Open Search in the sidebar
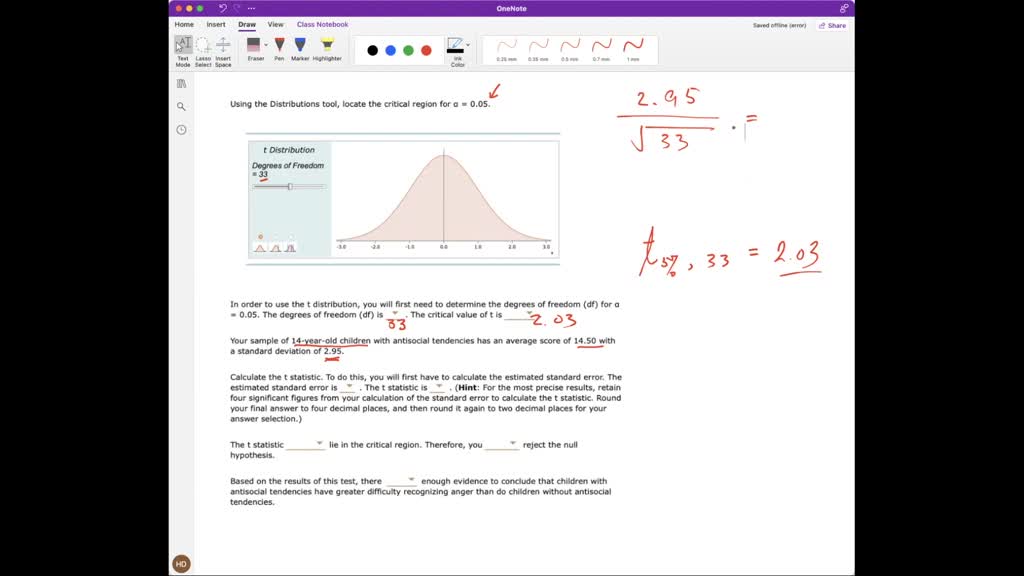 pos(181,104)
